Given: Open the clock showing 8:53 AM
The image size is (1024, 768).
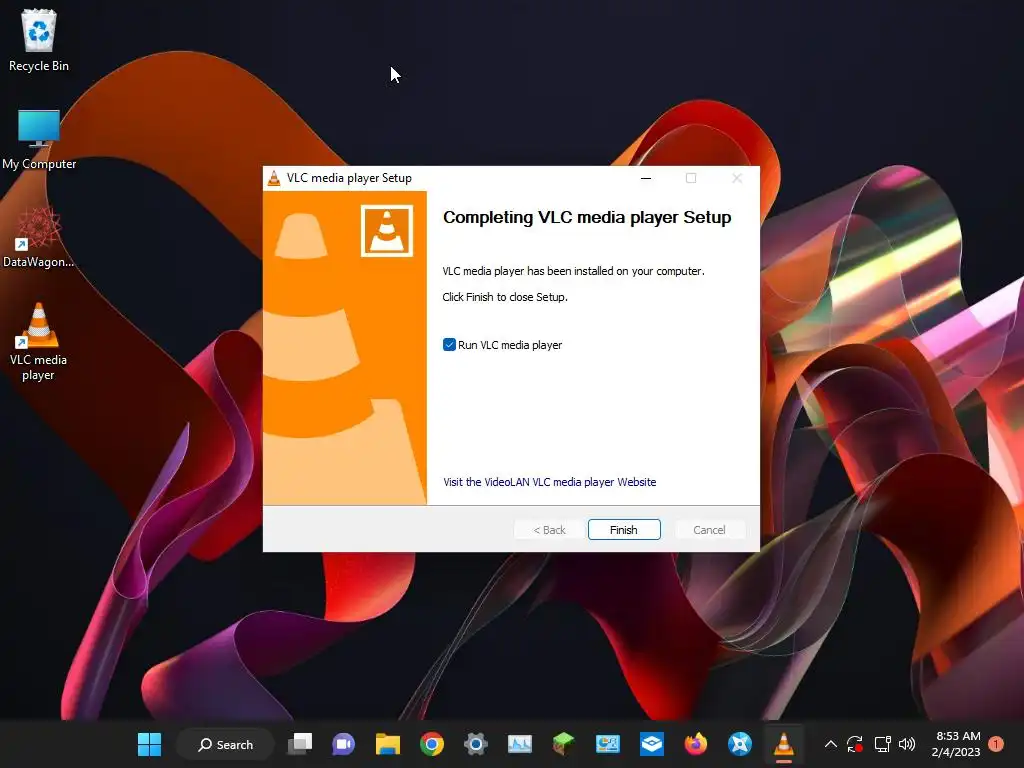Looking at the screenshot, I should tap(956, 744).
